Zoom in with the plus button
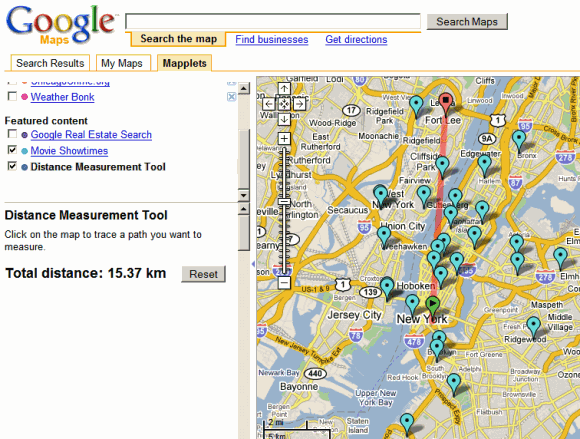 [x=284, y=139]
